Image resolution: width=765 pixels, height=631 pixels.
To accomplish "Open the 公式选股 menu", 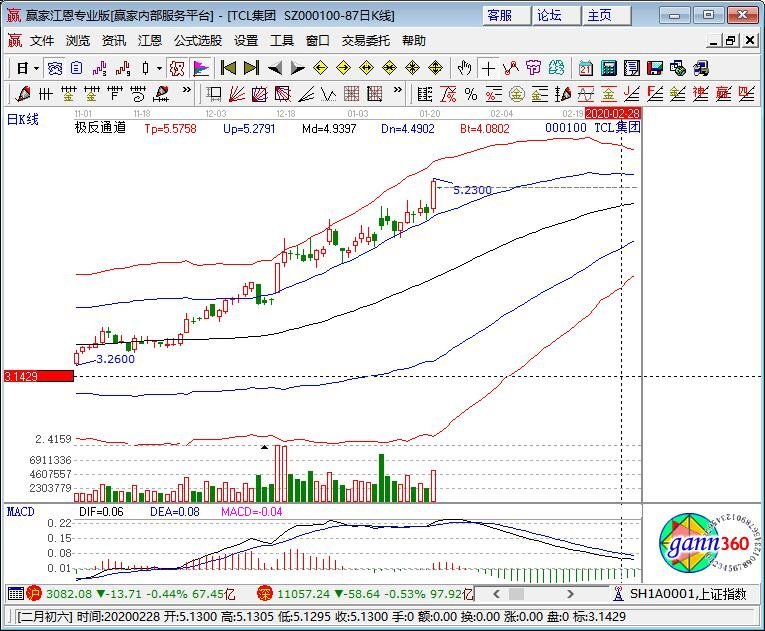I will point(198,41).
